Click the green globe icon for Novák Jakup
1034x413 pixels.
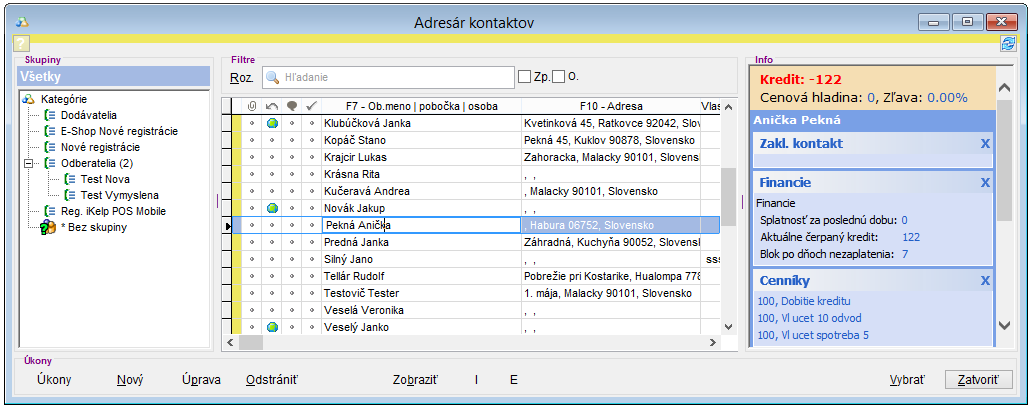(x=272, y=208)
